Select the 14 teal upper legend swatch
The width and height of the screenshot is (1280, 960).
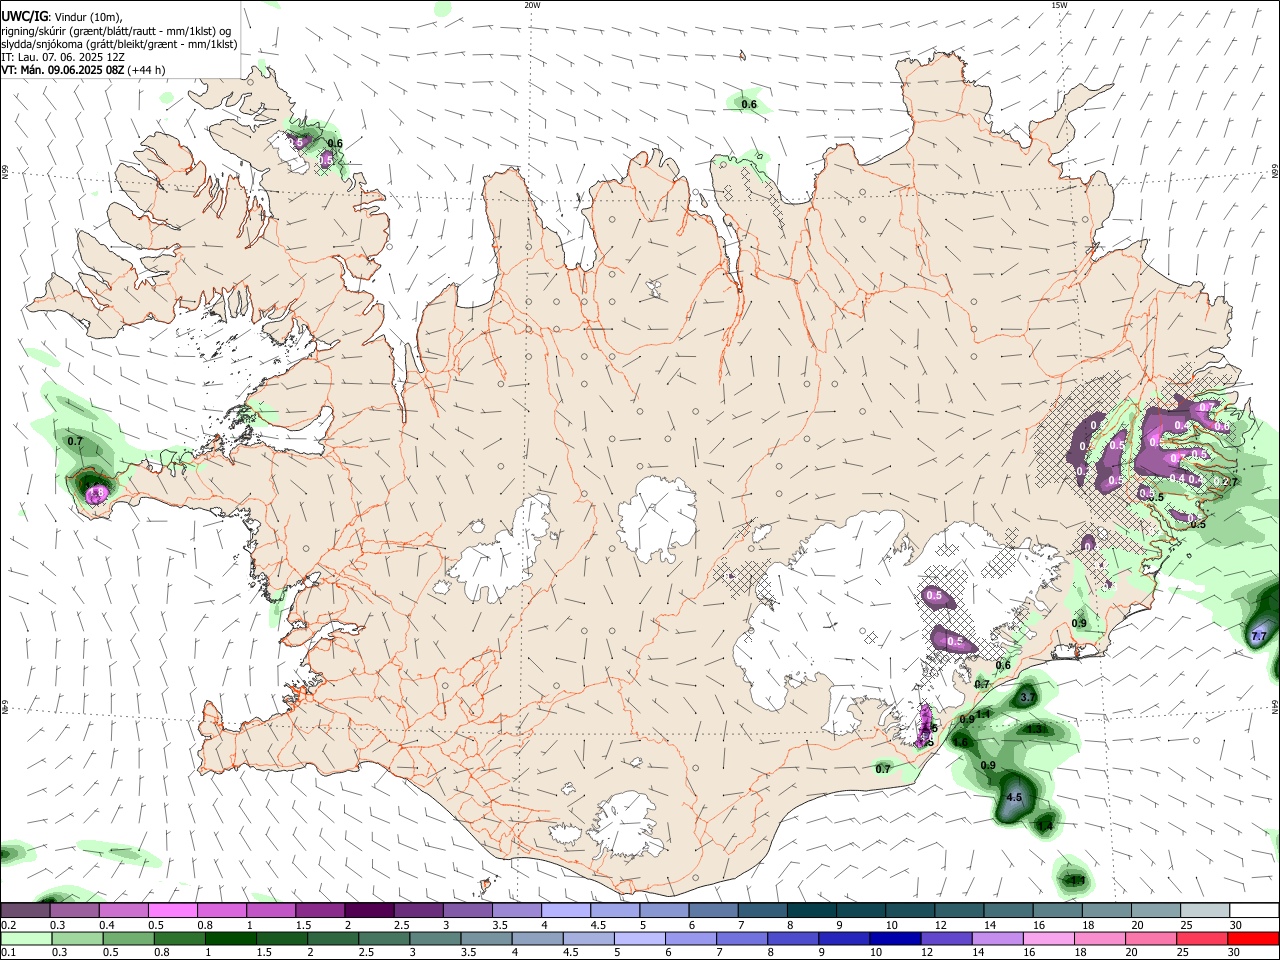[1006, 910]
